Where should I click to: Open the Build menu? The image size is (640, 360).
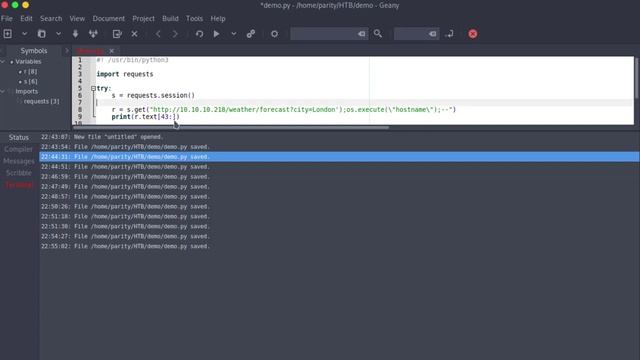(x=170, y=18)
